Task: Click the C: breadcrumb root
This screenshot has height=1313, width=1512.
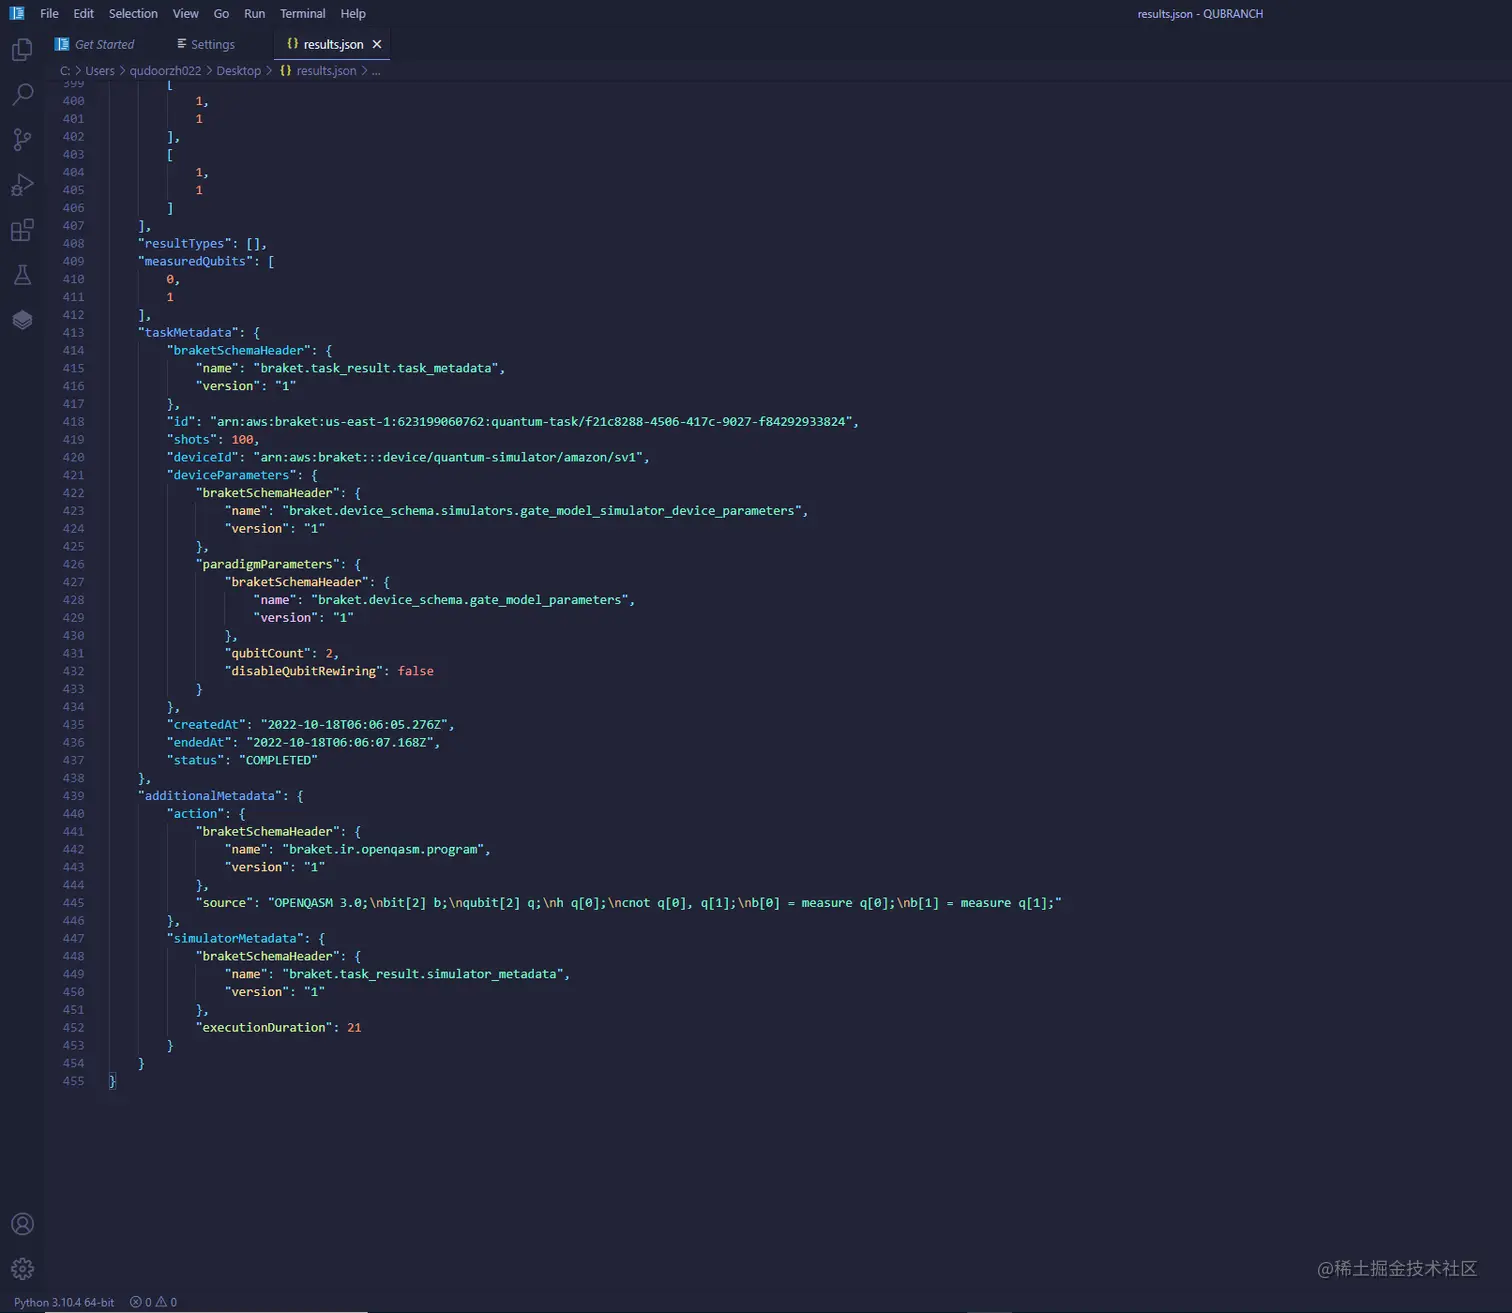Action: click(x=65, y=71)
